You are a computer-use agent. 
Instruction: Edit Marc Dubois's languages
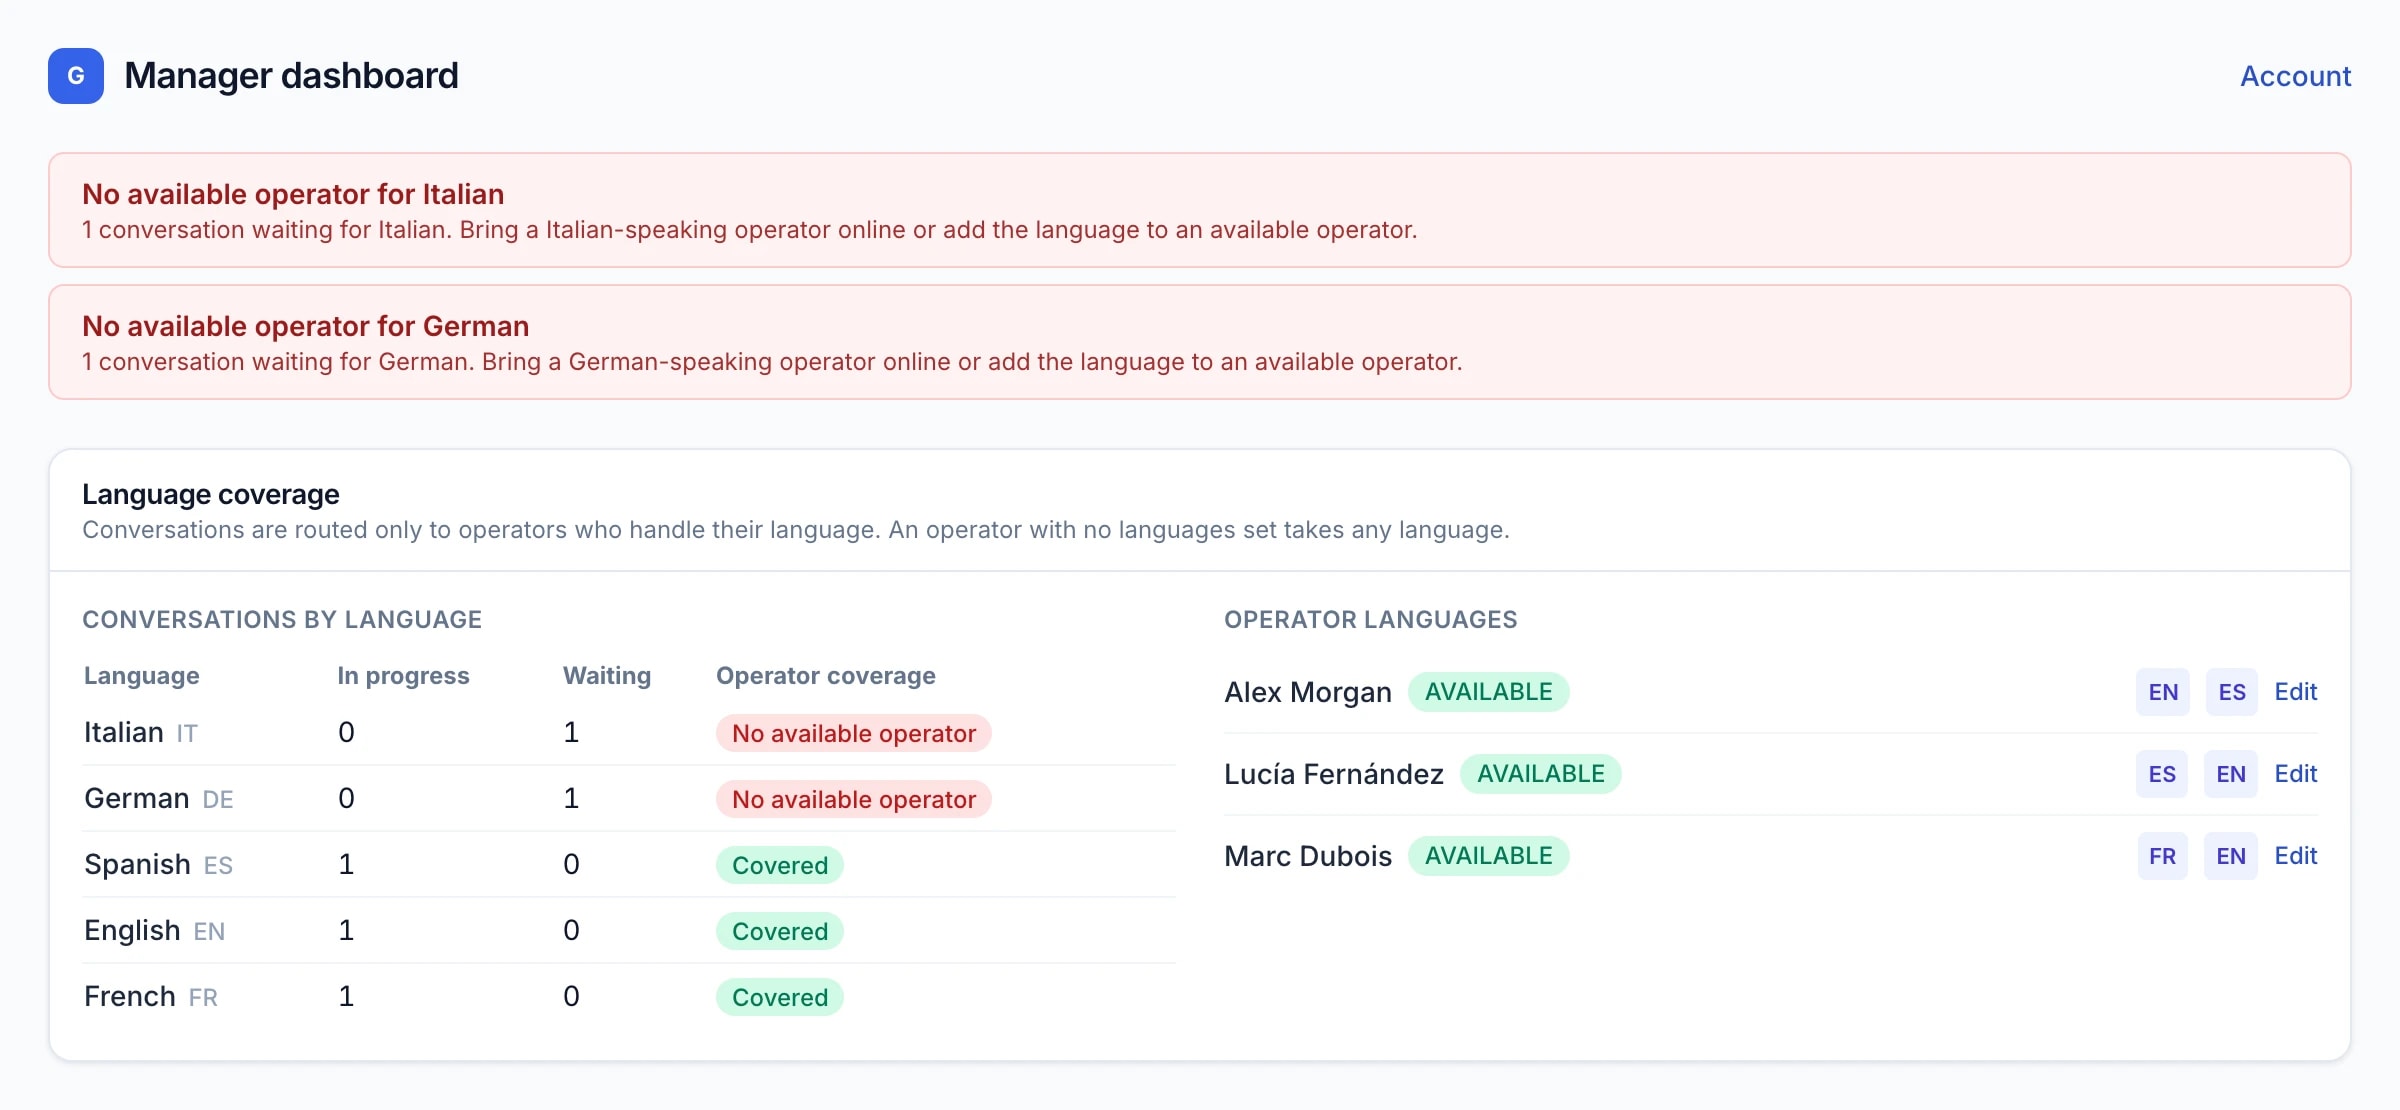point(2295,856)
